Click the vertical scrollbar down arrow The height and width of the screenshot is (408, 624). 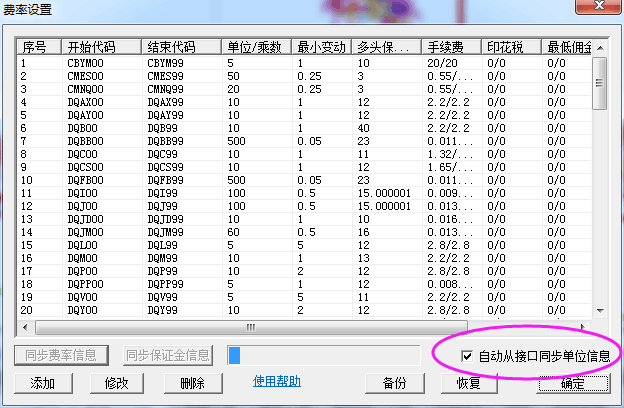(x=600, y=311)
